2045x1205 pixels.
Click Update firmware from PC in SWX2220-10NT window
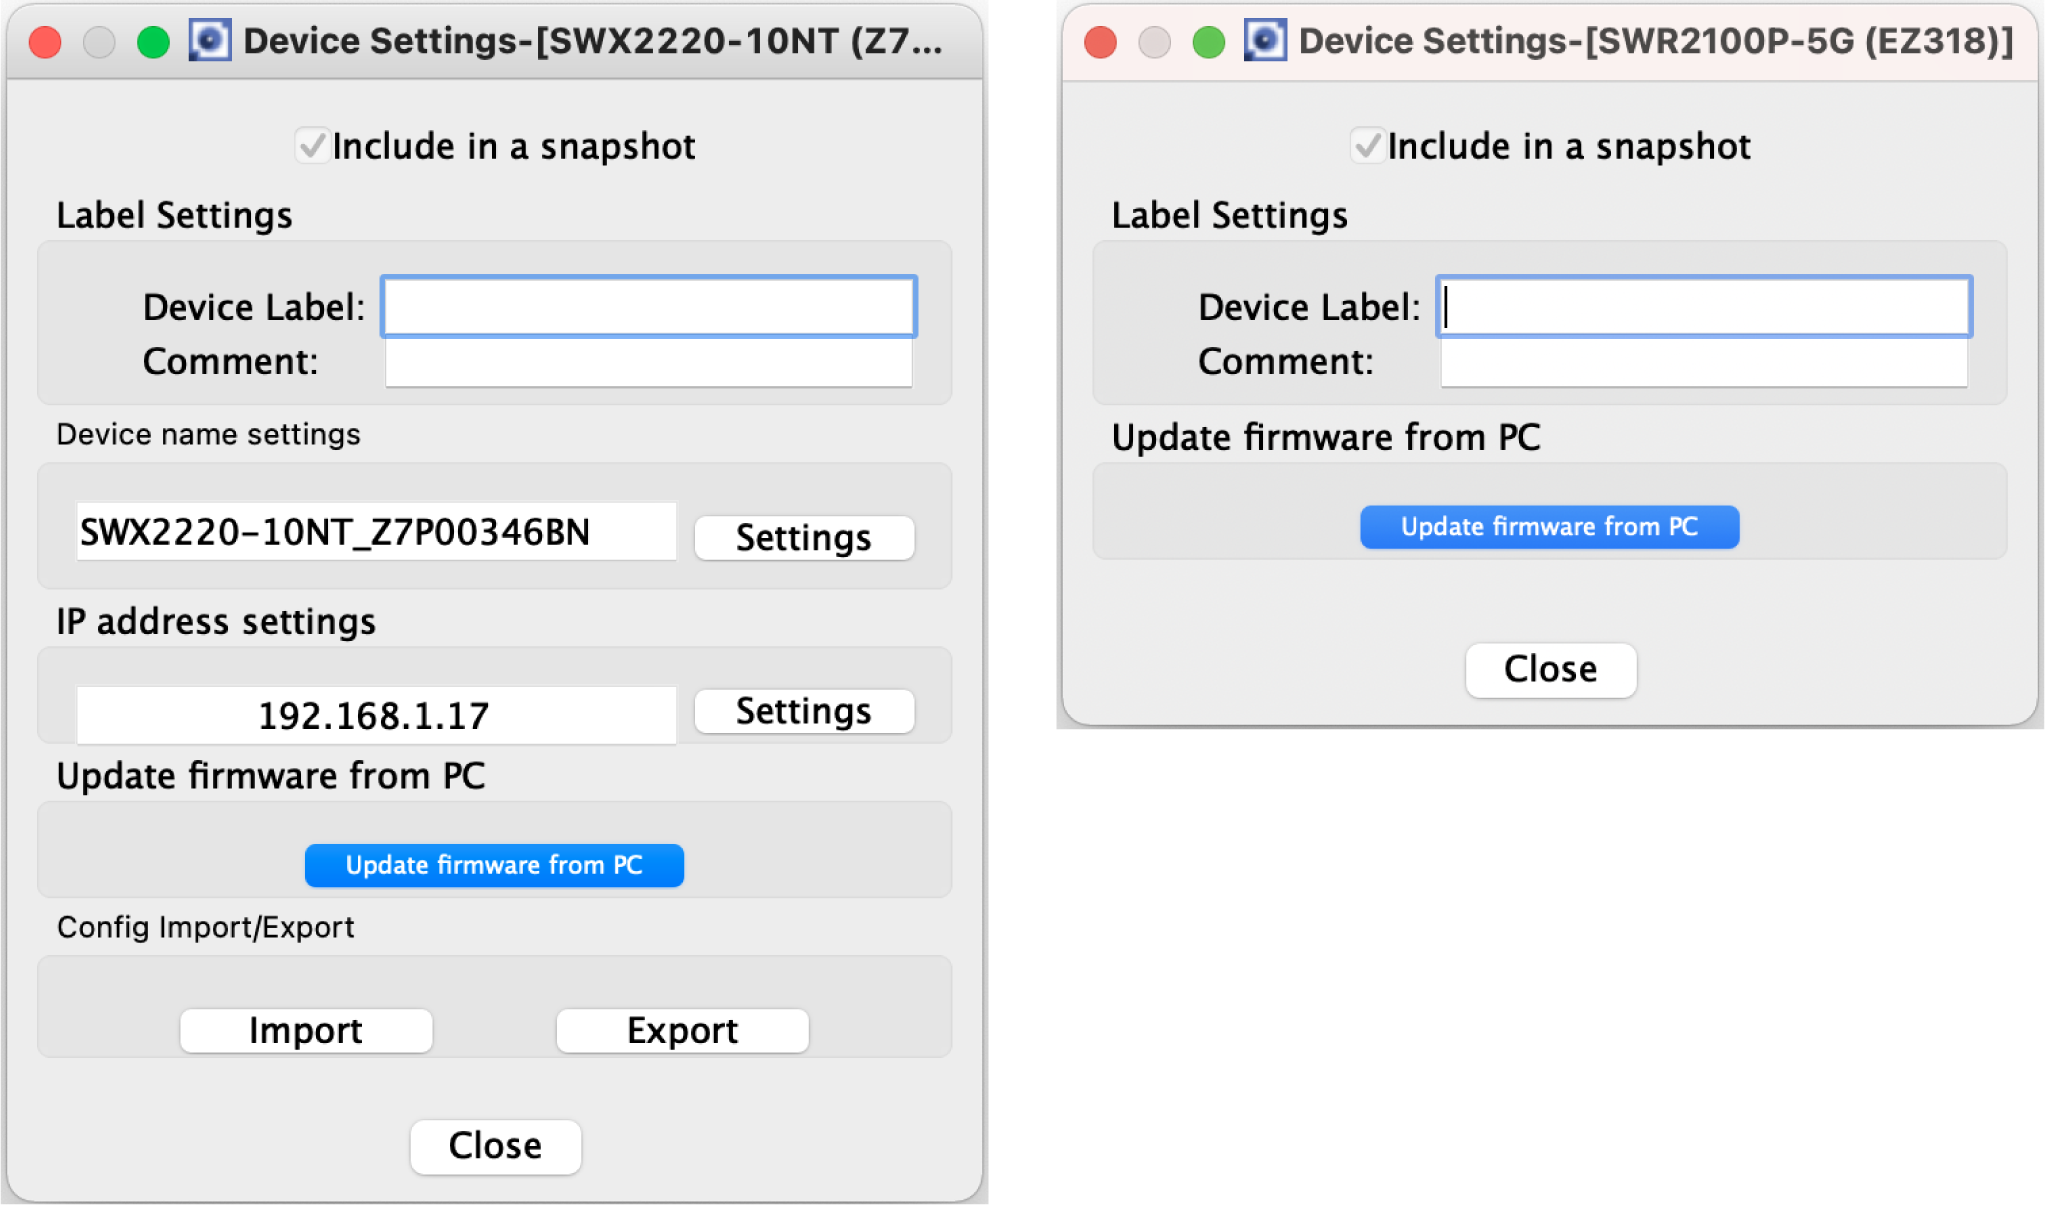point(494,865)
